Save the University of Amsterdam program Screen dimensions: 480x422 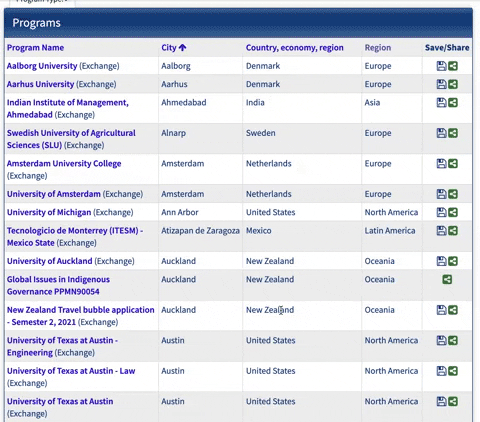[x=441, y=194]
